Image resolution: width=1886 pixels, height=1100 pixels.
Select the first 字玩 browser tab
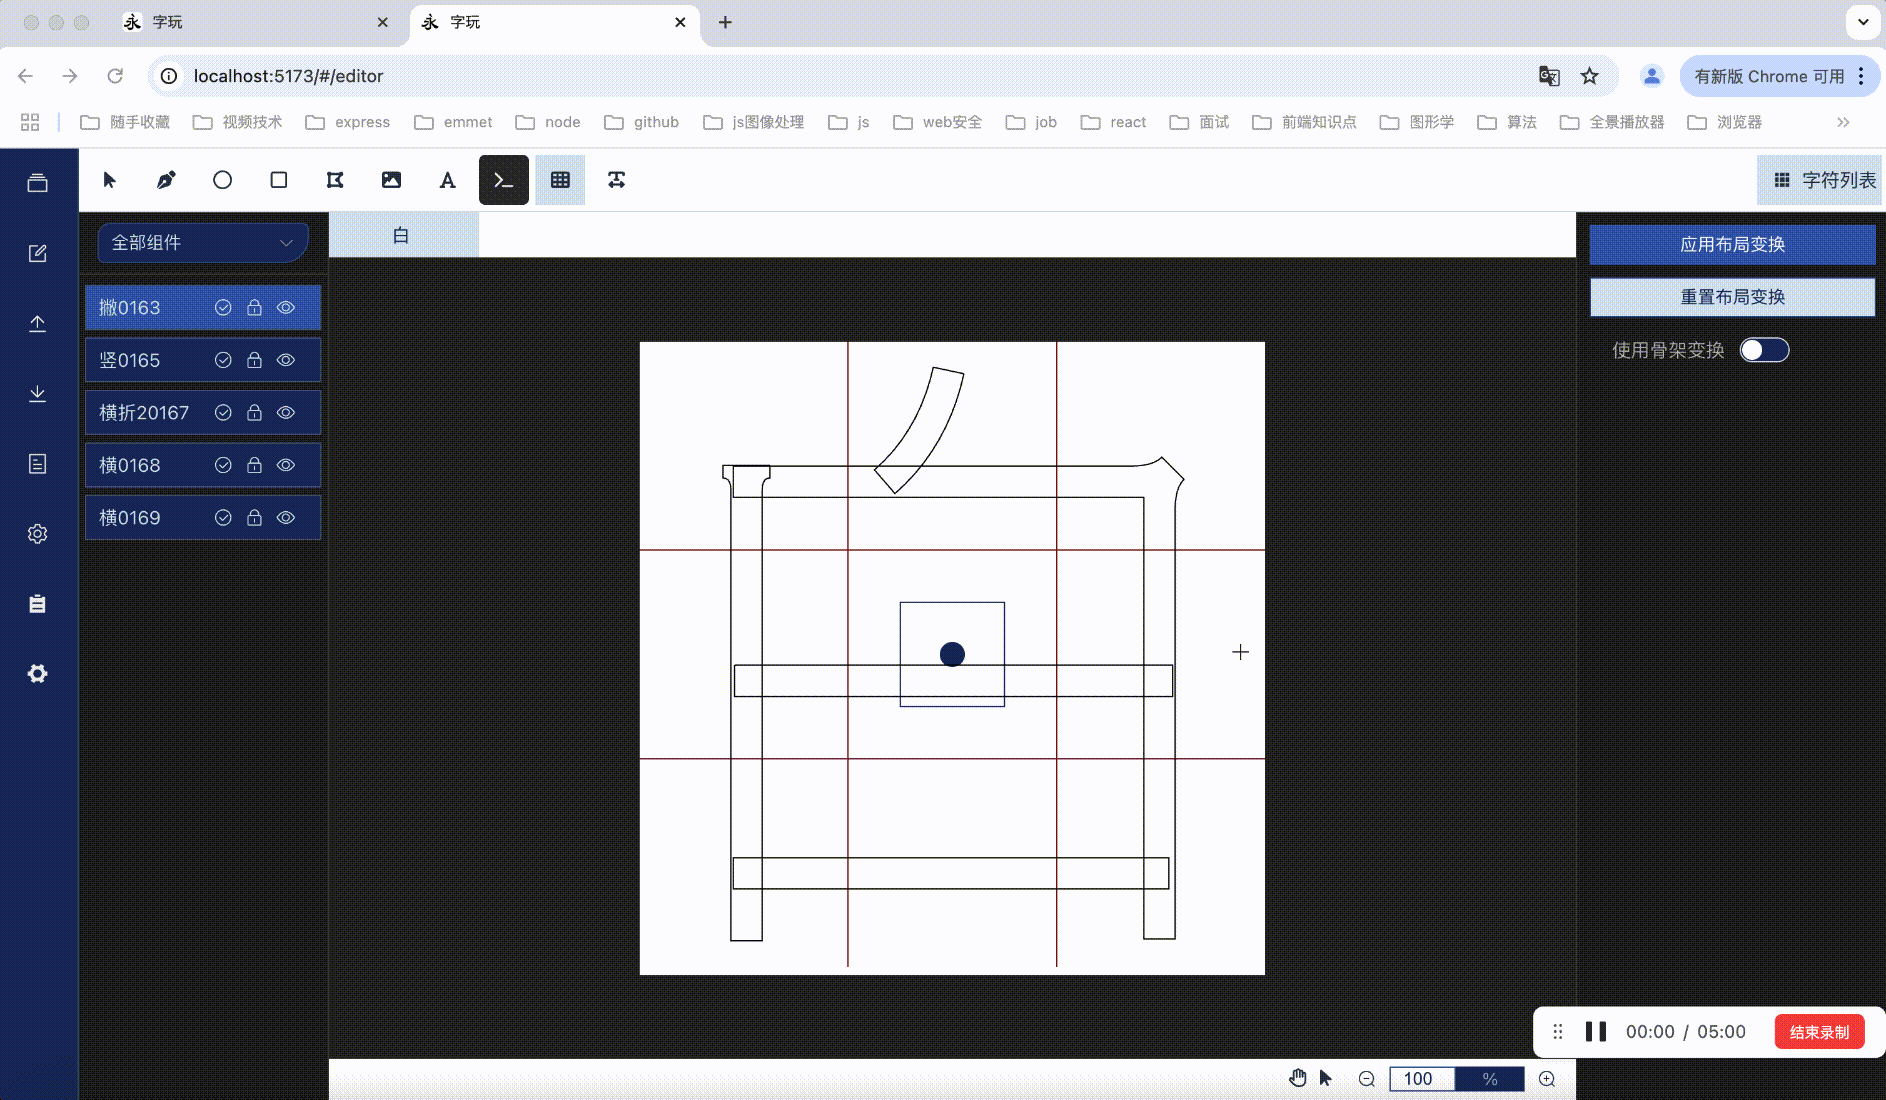coord(250,21)
